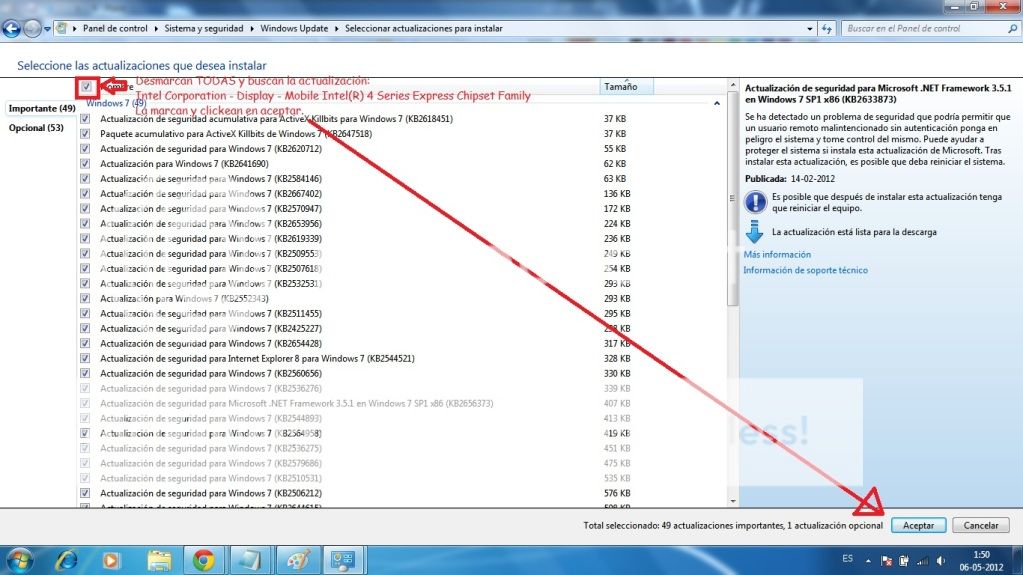The image size is (1023, 575).
Task: Go to 'Sistema y seguridad' breadcrumb
Action: [204, 29]
